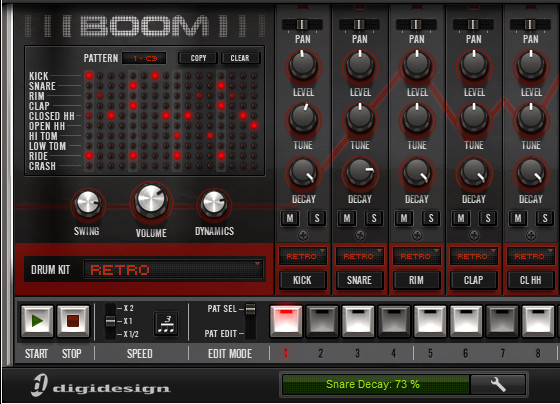Click the plus icon under Kick channel

point(303,235)
